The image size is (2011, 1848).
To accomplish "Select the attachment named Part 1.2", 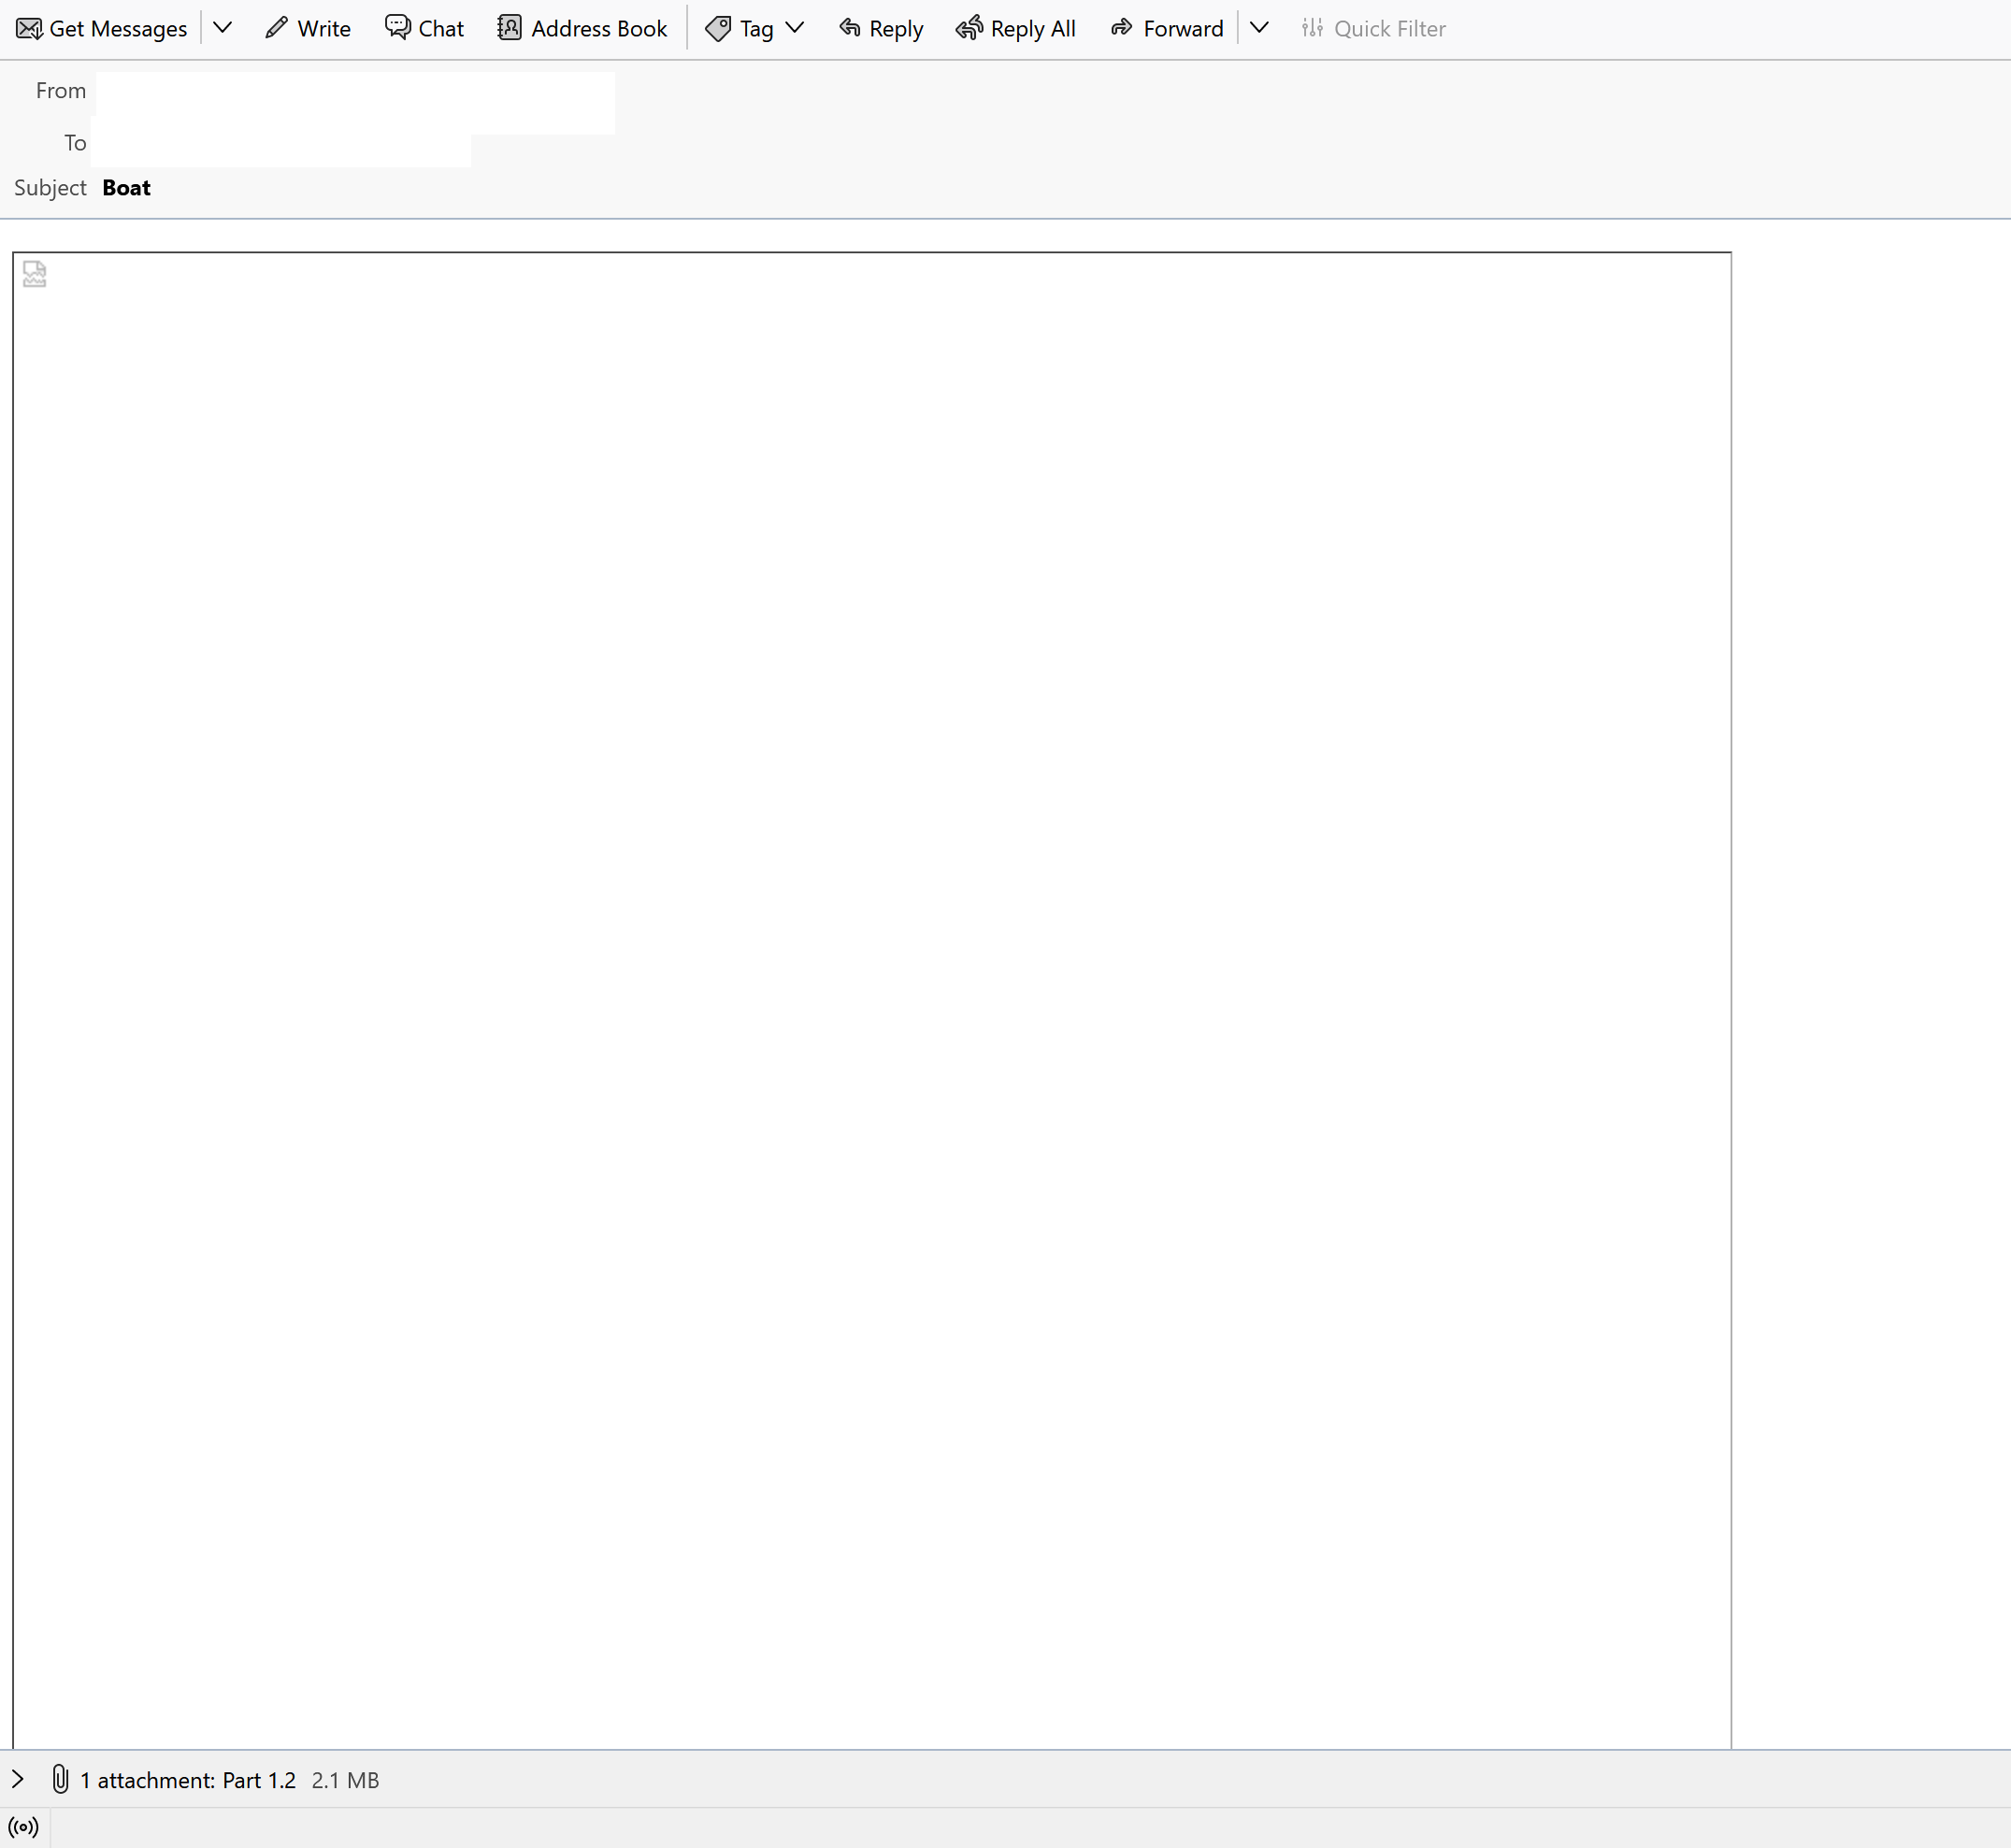I will 258,1779.
